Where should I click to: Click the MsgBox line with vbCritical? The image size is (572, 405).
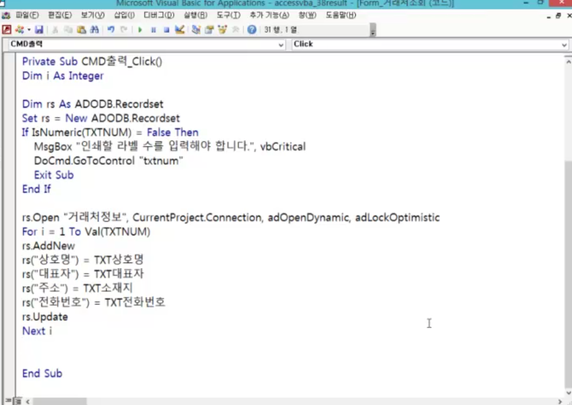[170, 147]
